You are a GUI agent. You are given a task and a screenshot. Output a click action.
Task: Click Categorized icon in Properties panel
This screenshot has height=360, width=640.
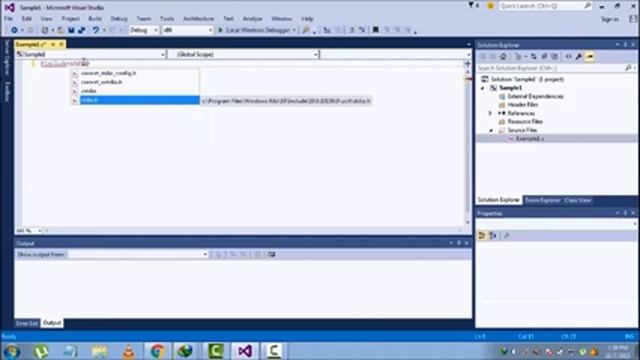[482, 236]
